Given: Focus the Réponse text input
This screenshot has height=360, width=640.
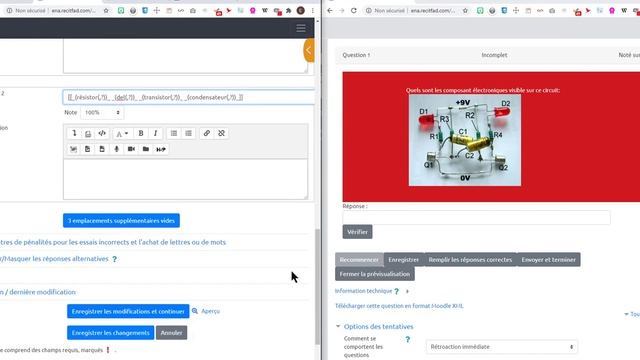Looking at the screenshot, I should (x=477, y=218).
